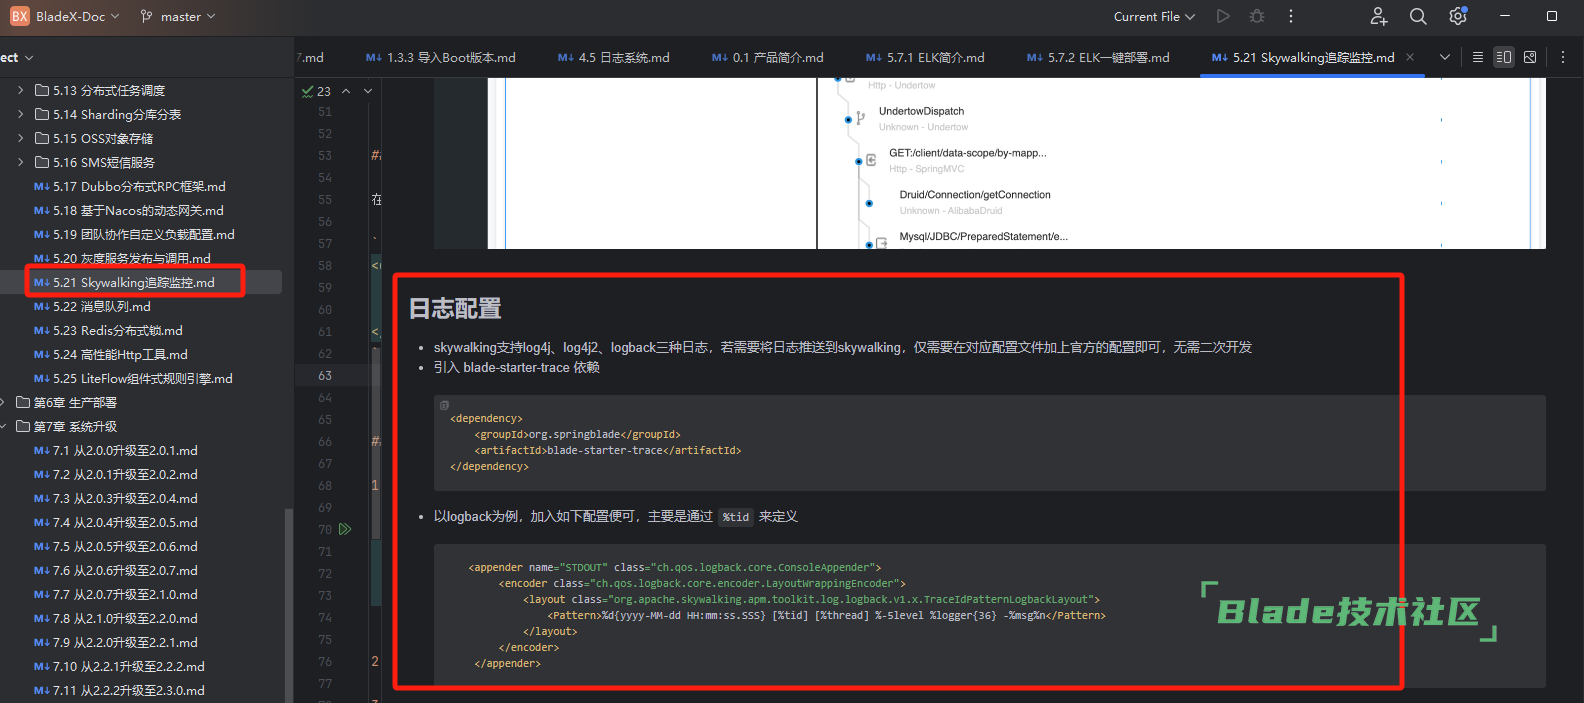1584x703 pixels.
Task: Open 7.1 从2.0.0升级至2.0.1.md file
Action: [116, 450]
